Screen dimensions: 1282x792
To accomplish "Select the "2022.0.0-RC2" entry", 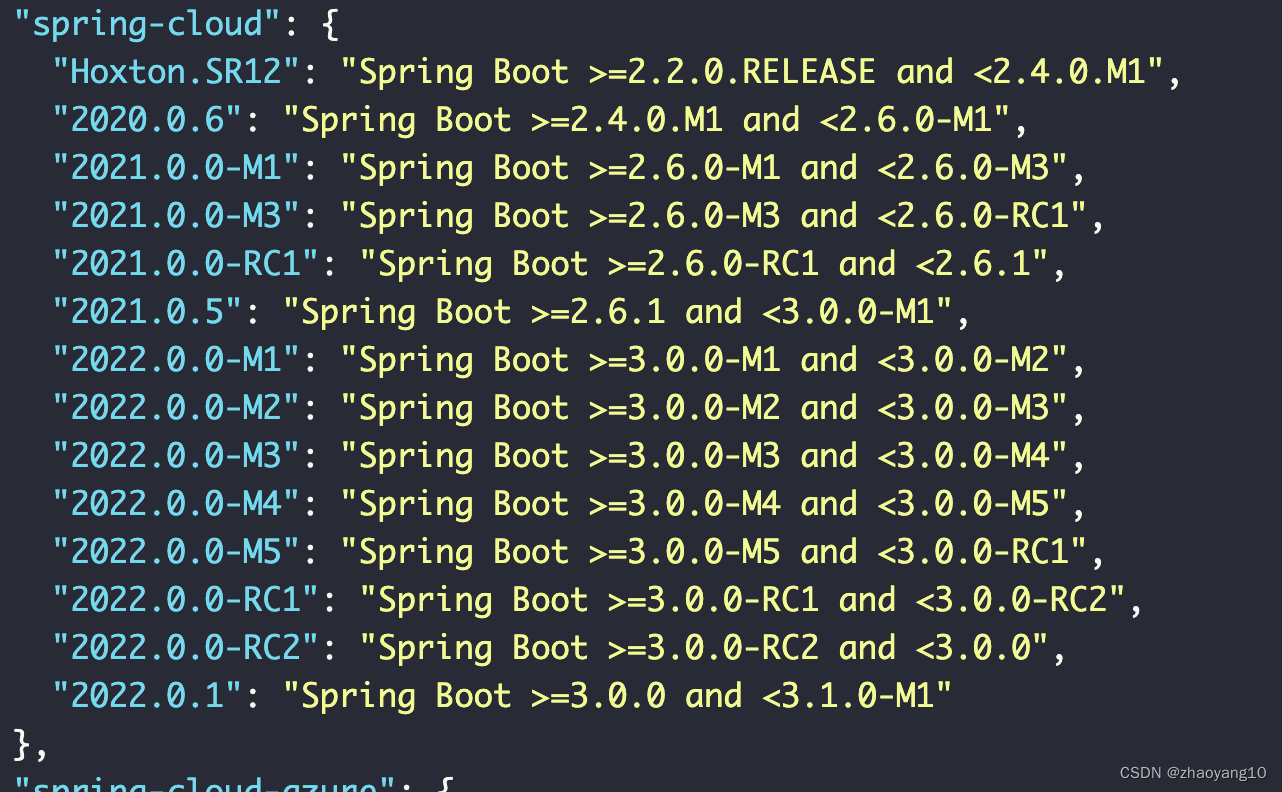I will click(180, 647).
